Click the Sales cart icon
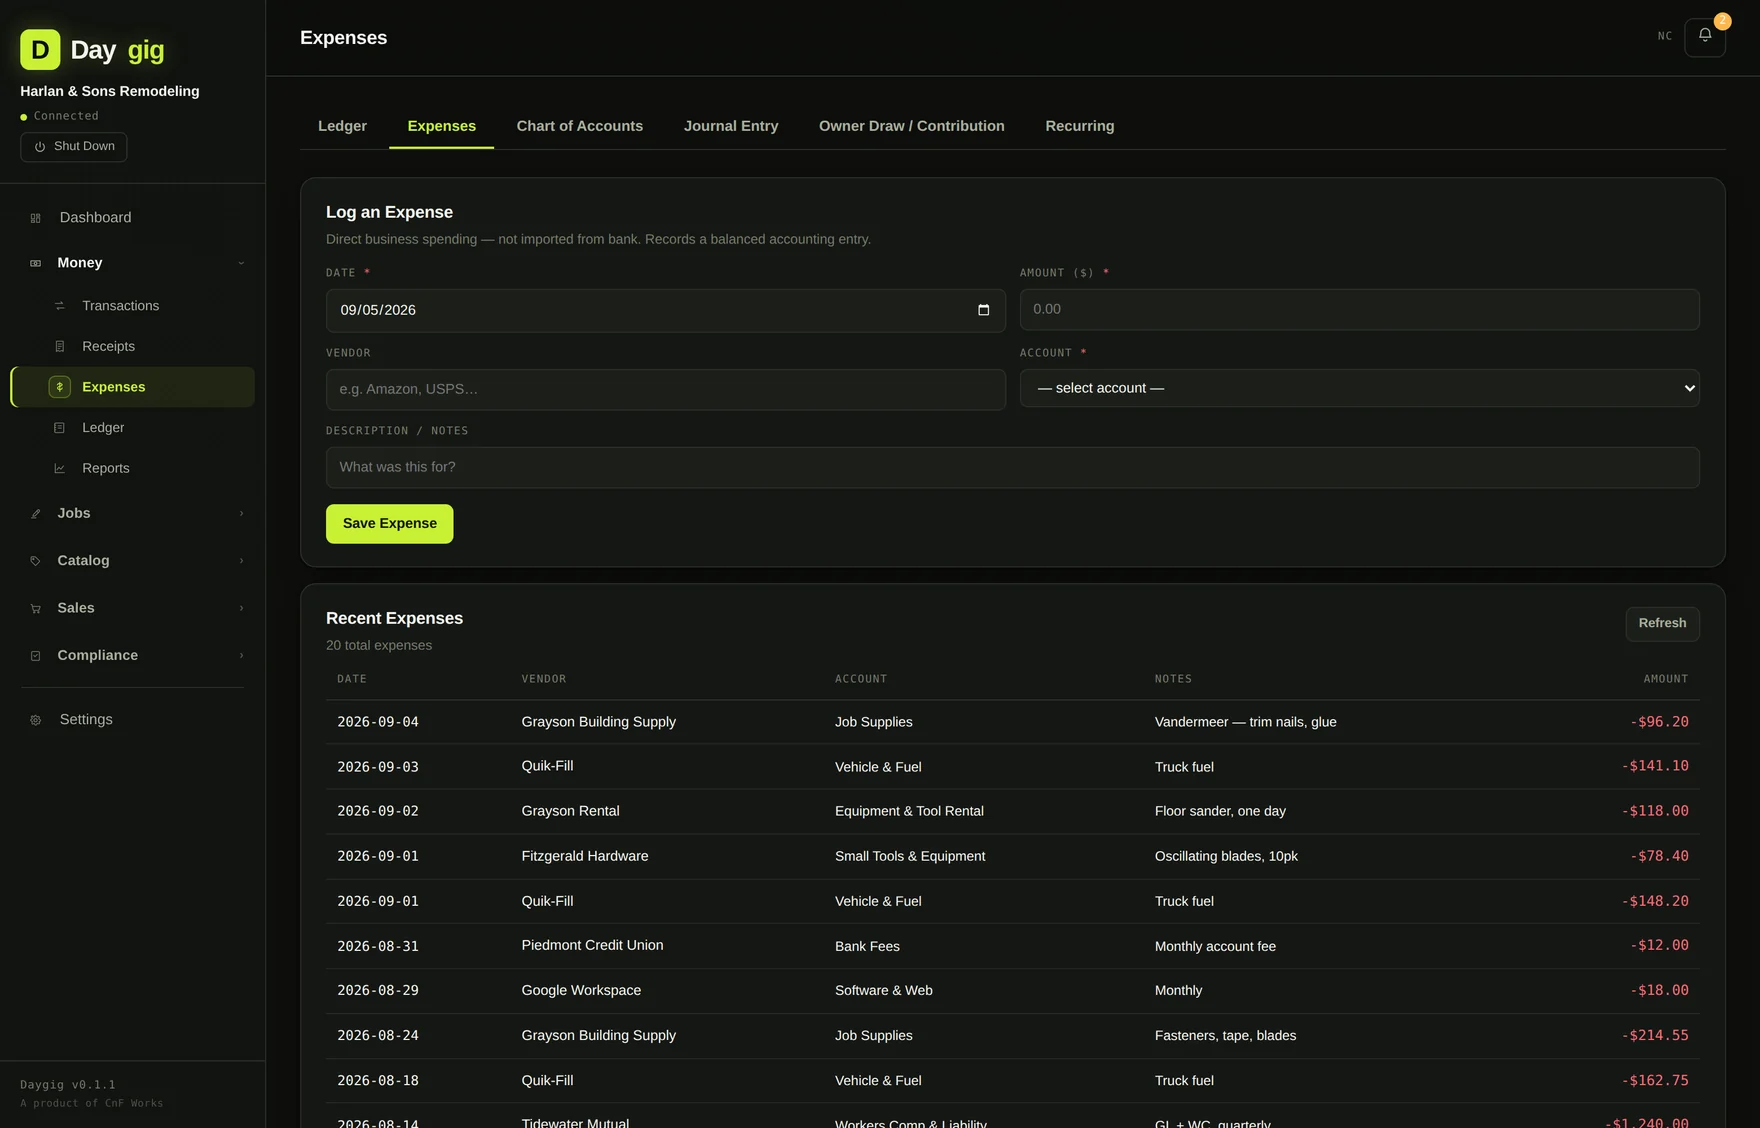The image size is (1760, 1128). point(36,608)
